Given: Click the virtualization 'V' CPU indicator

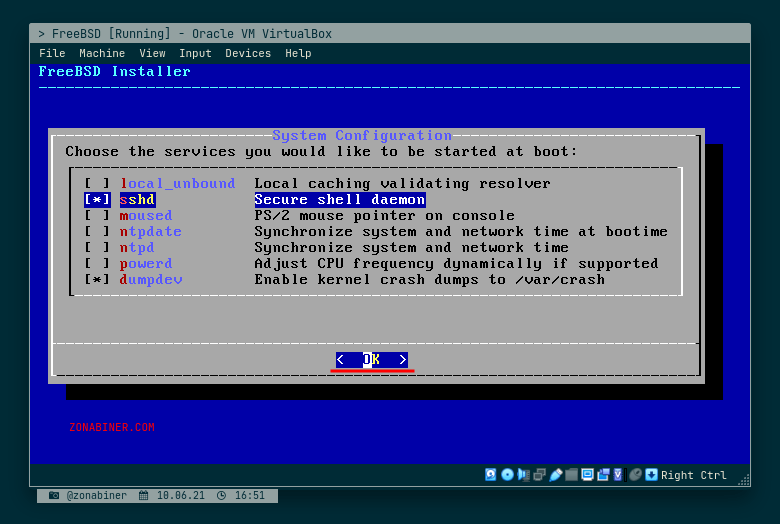Looking at the screenshot, I should [x=618, y=475].
